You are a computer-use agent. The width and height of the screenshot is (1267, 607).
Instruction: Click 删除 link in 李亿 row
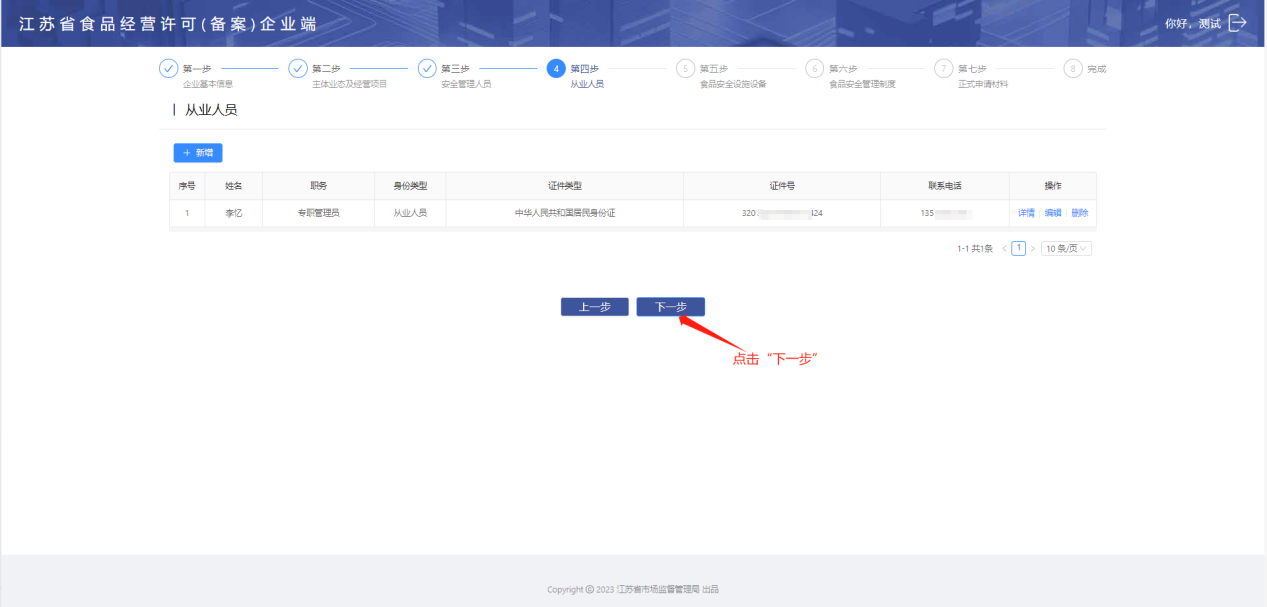1079,213
